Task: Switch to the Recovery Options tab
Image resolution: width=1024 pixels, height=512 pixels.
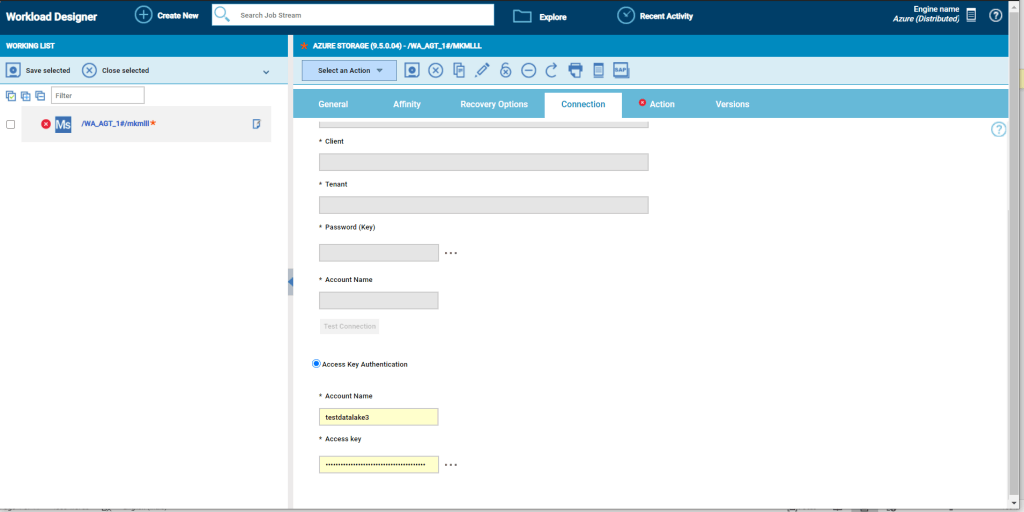Action: point(494,104)
